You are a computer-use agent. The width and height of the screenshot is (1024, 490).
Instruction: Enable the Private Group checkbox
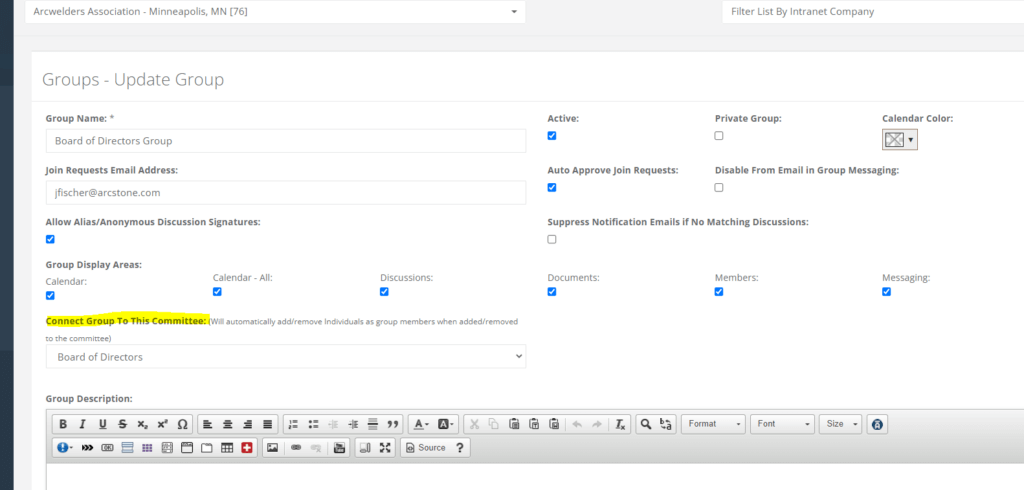point(719,136)
